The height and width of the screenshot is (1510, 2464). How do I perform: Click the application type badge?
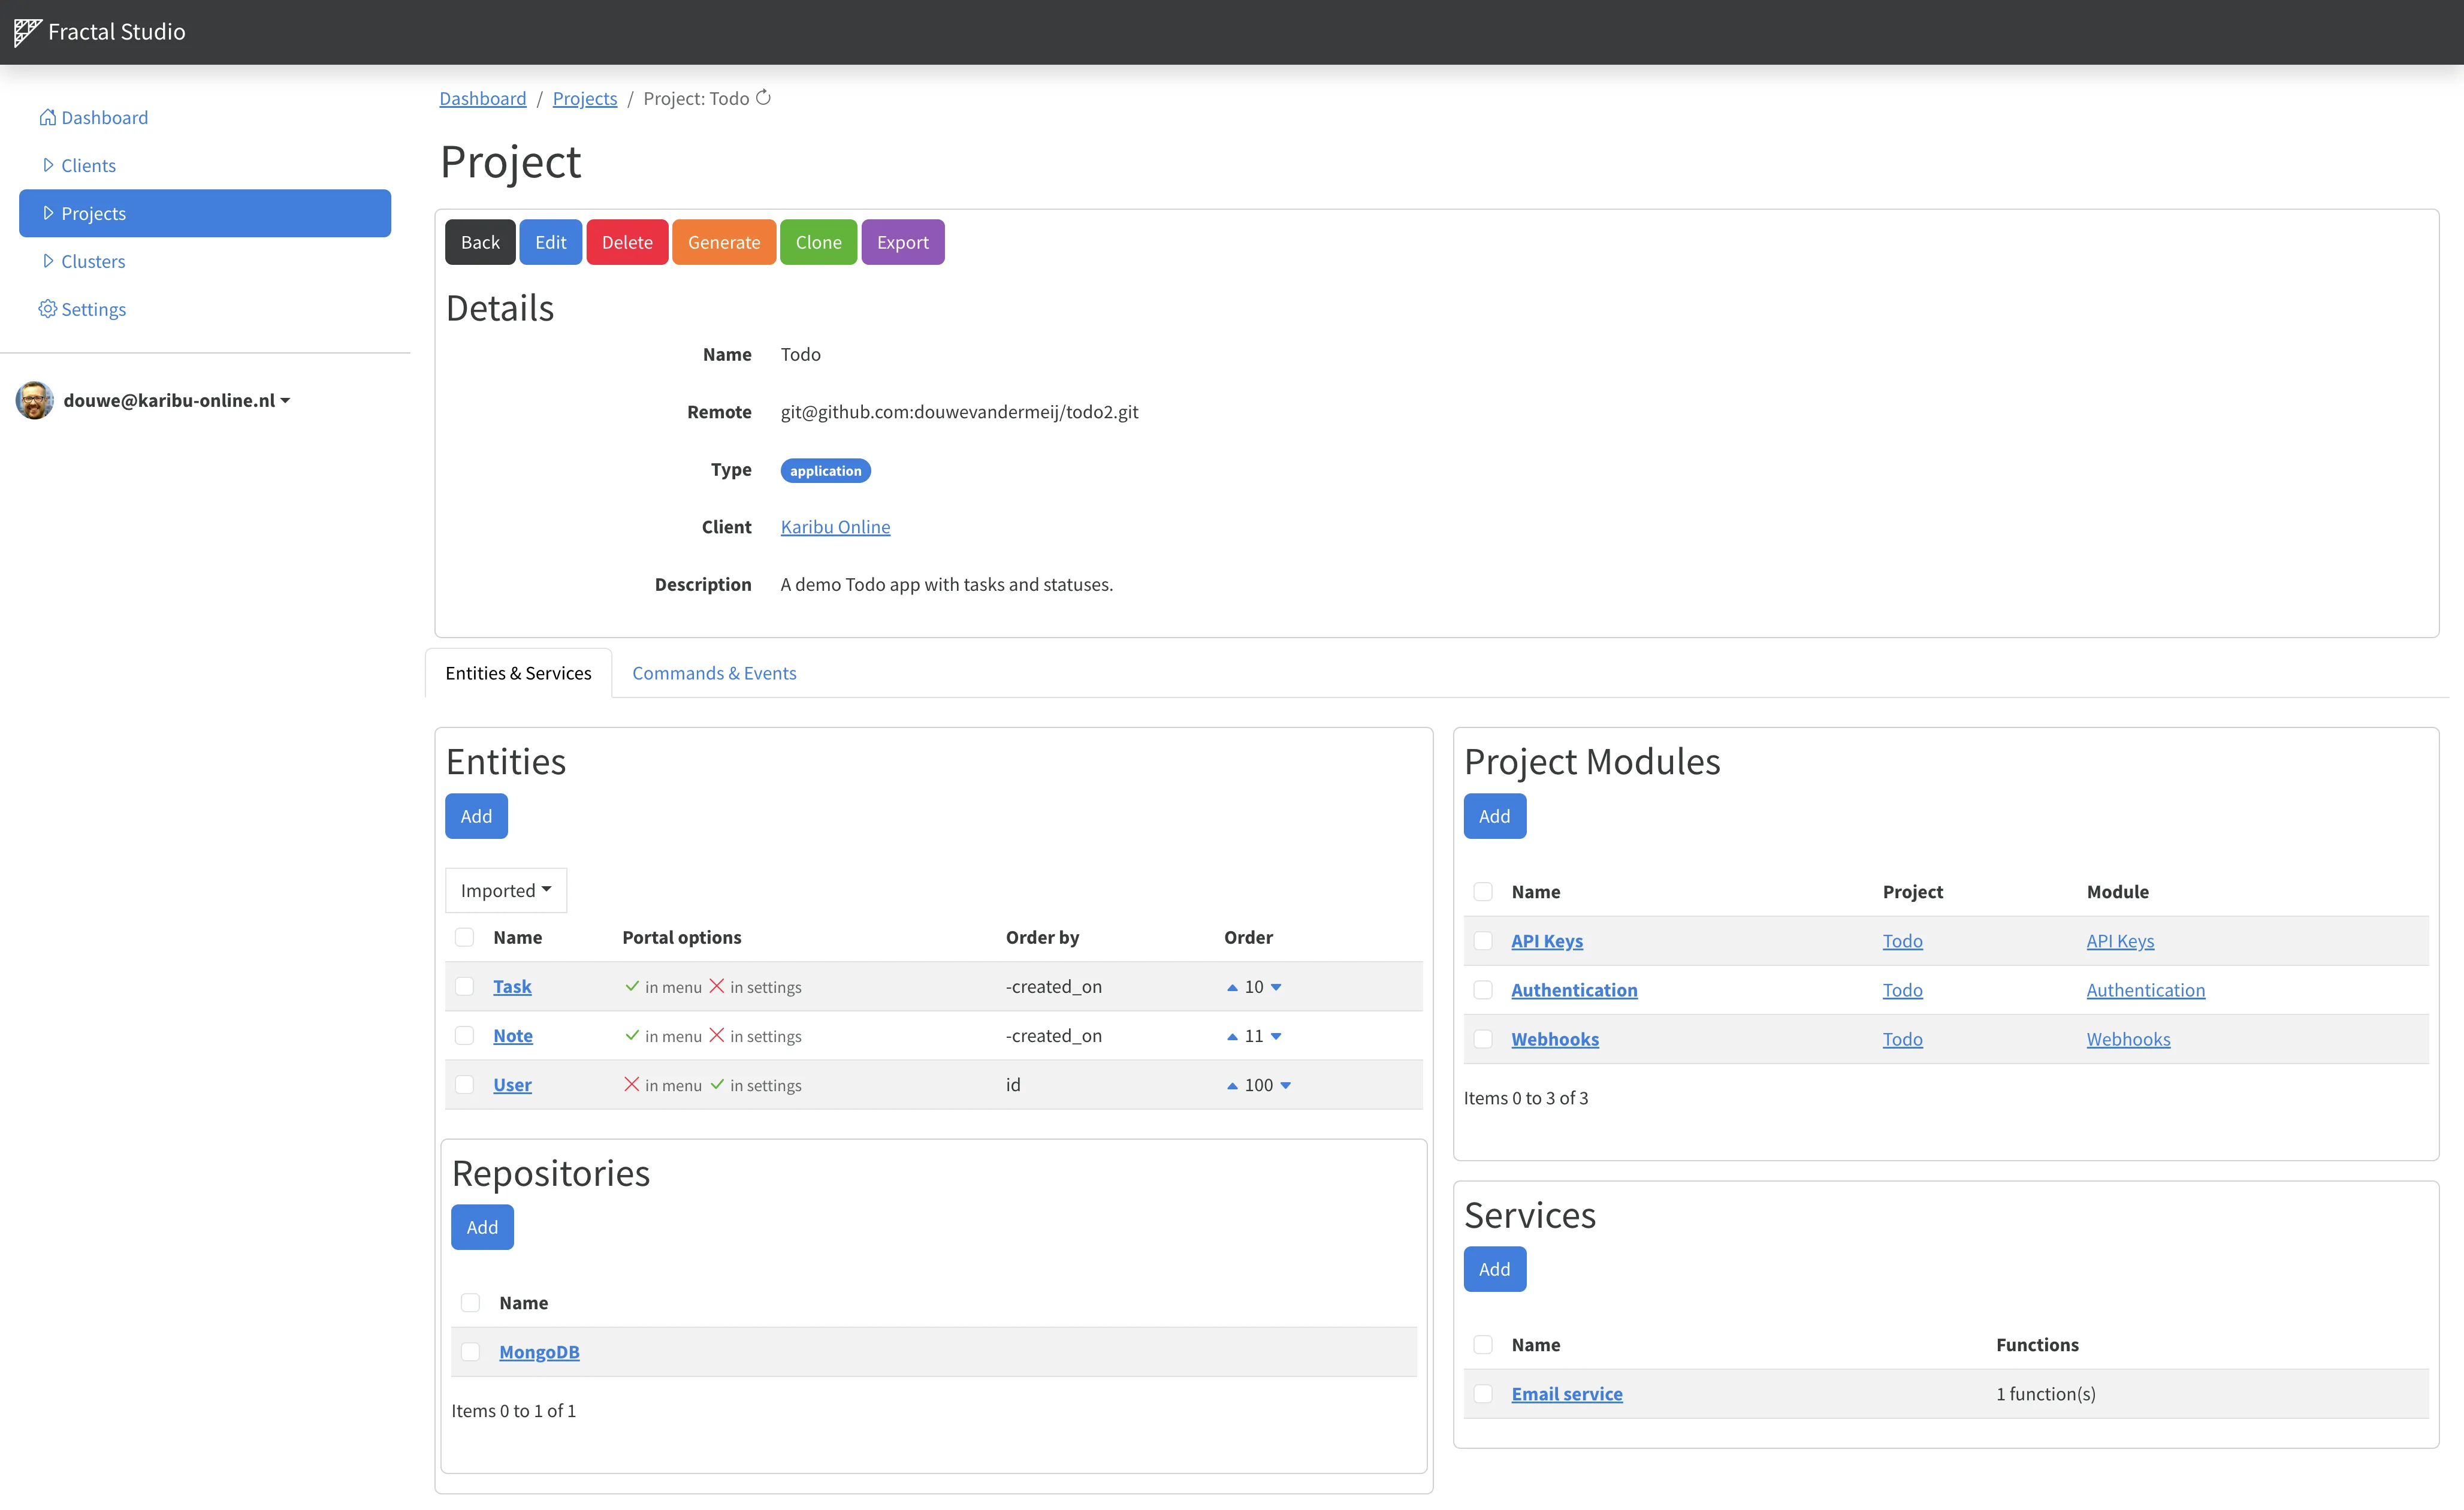coord(825,470)
